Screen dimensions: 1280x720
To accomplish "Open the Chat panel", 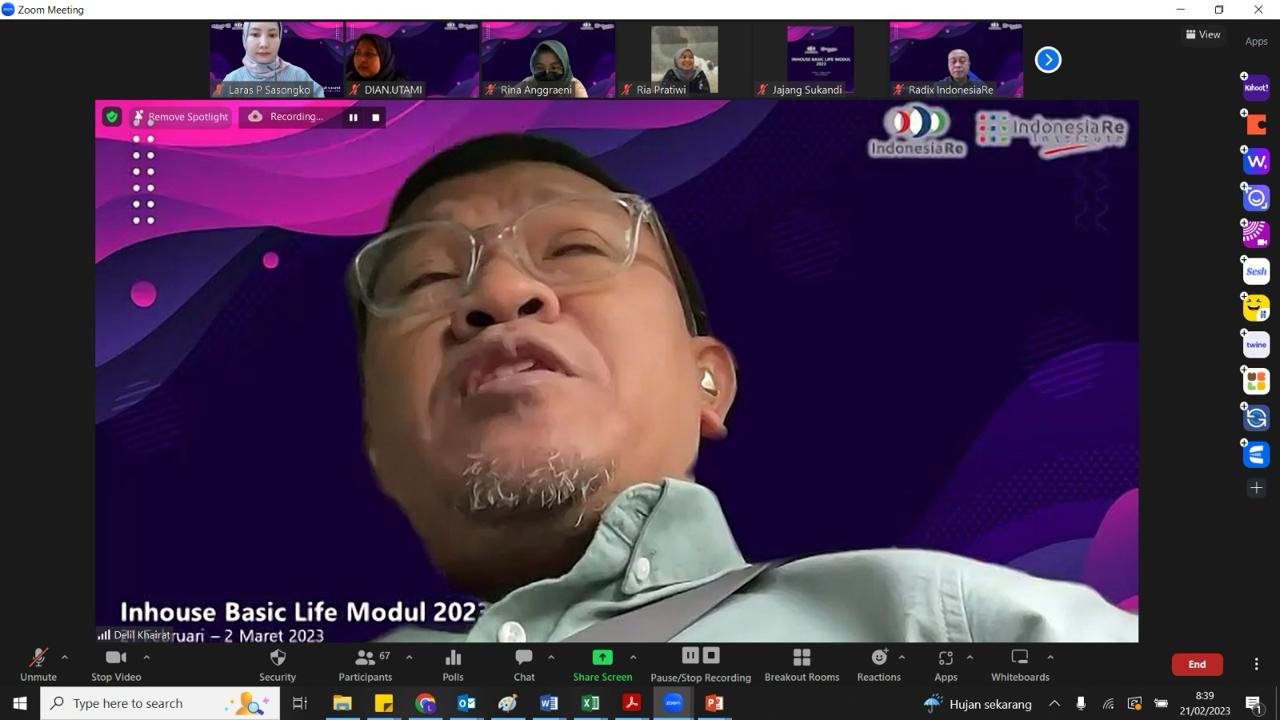I will [524, 665].
